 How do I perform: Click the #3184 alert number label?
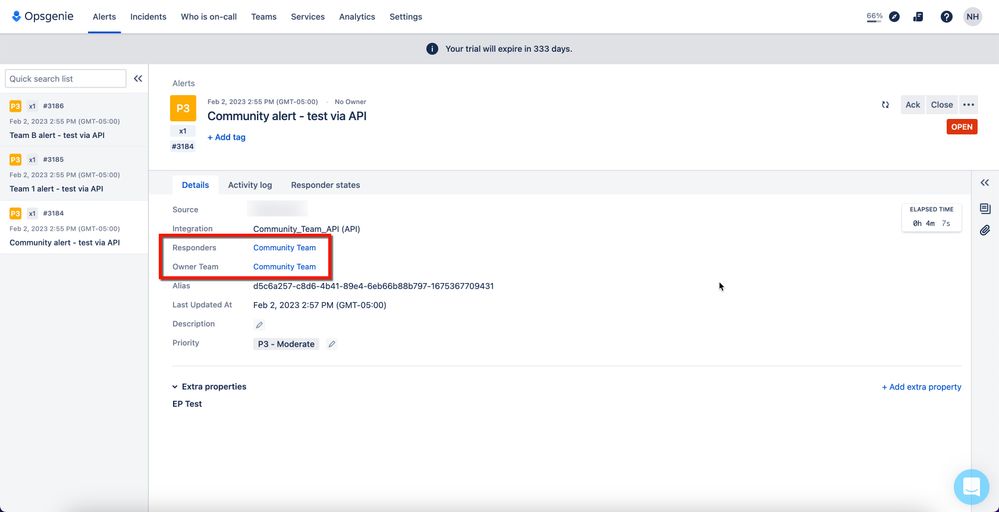(183, 146)
